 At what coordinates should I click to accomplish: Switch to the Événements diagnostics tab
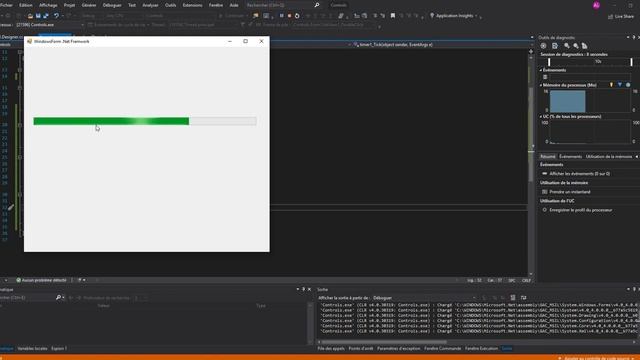[x=570, y=157]
